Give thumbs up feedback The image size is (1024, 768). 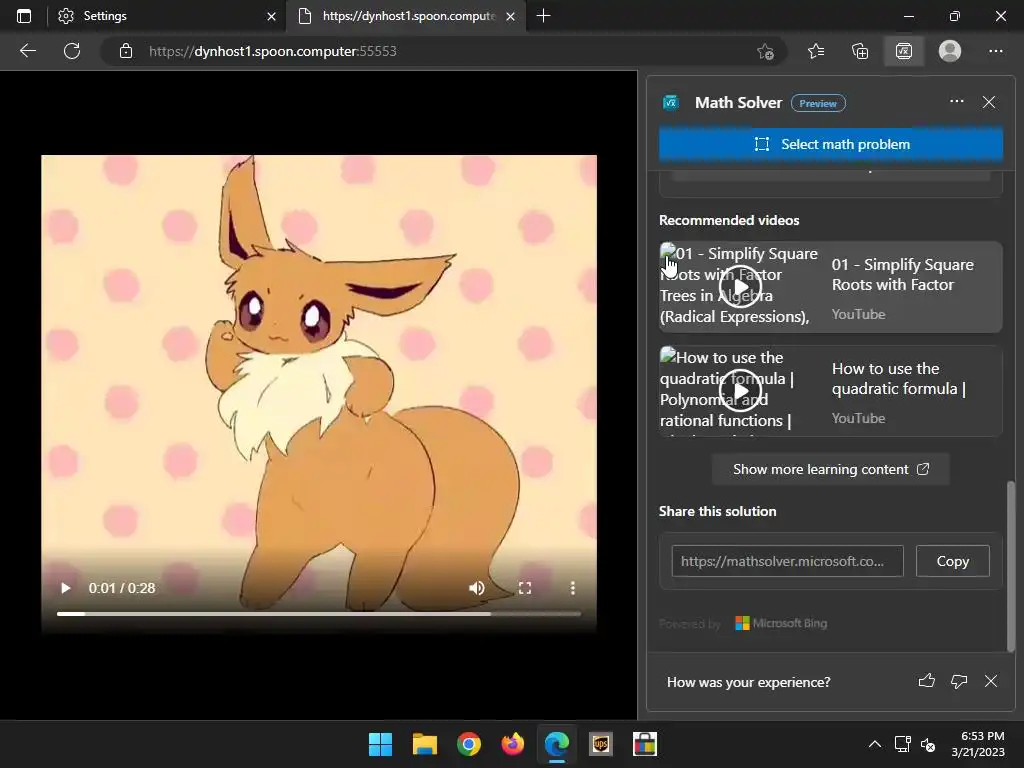pyautogui.click(x=927, y=682)
